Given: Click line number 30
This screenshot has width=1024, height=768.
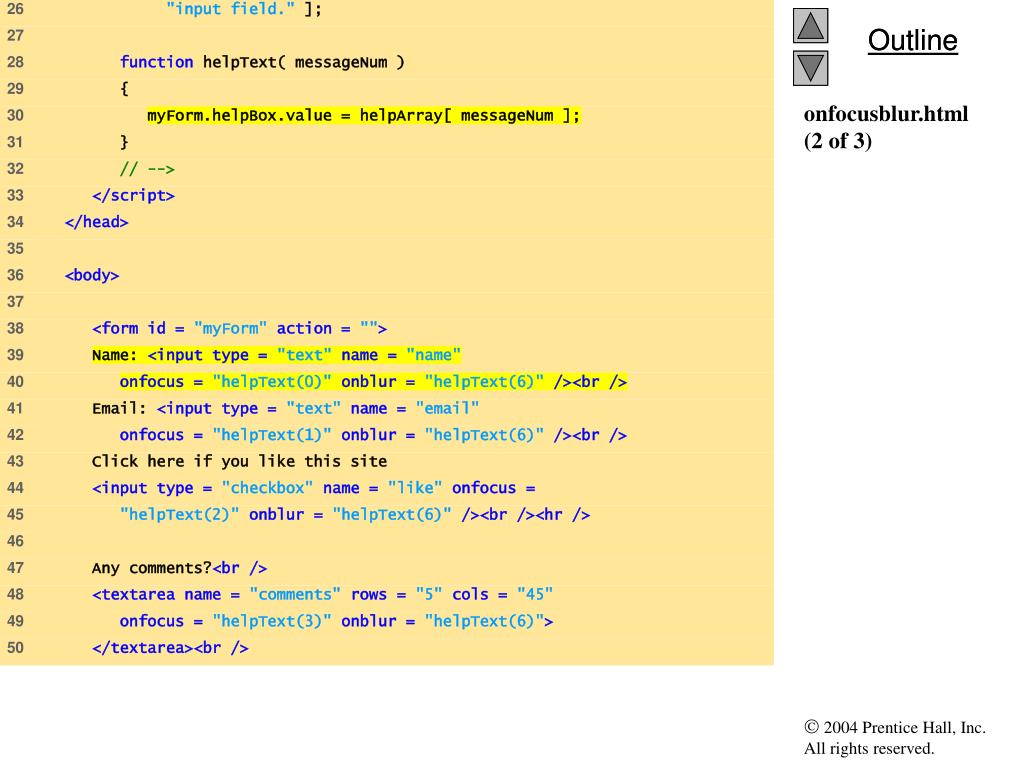Looking at the screenshot, I should [15, 116].
